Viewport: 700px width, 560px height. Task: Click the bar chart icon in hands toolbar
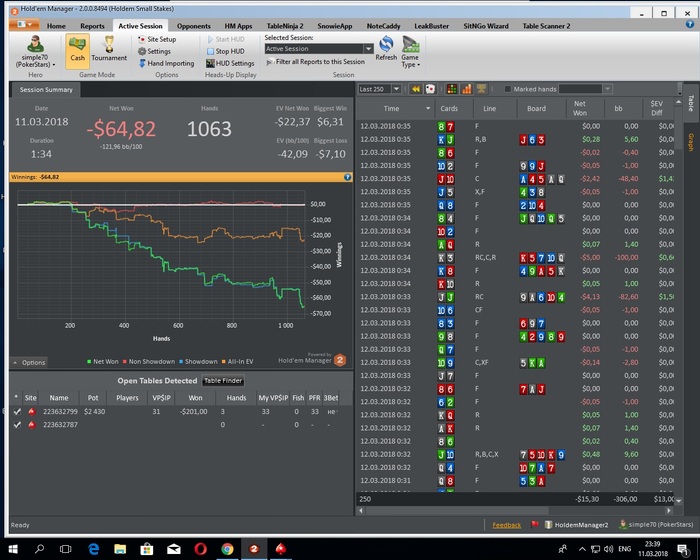467,89
